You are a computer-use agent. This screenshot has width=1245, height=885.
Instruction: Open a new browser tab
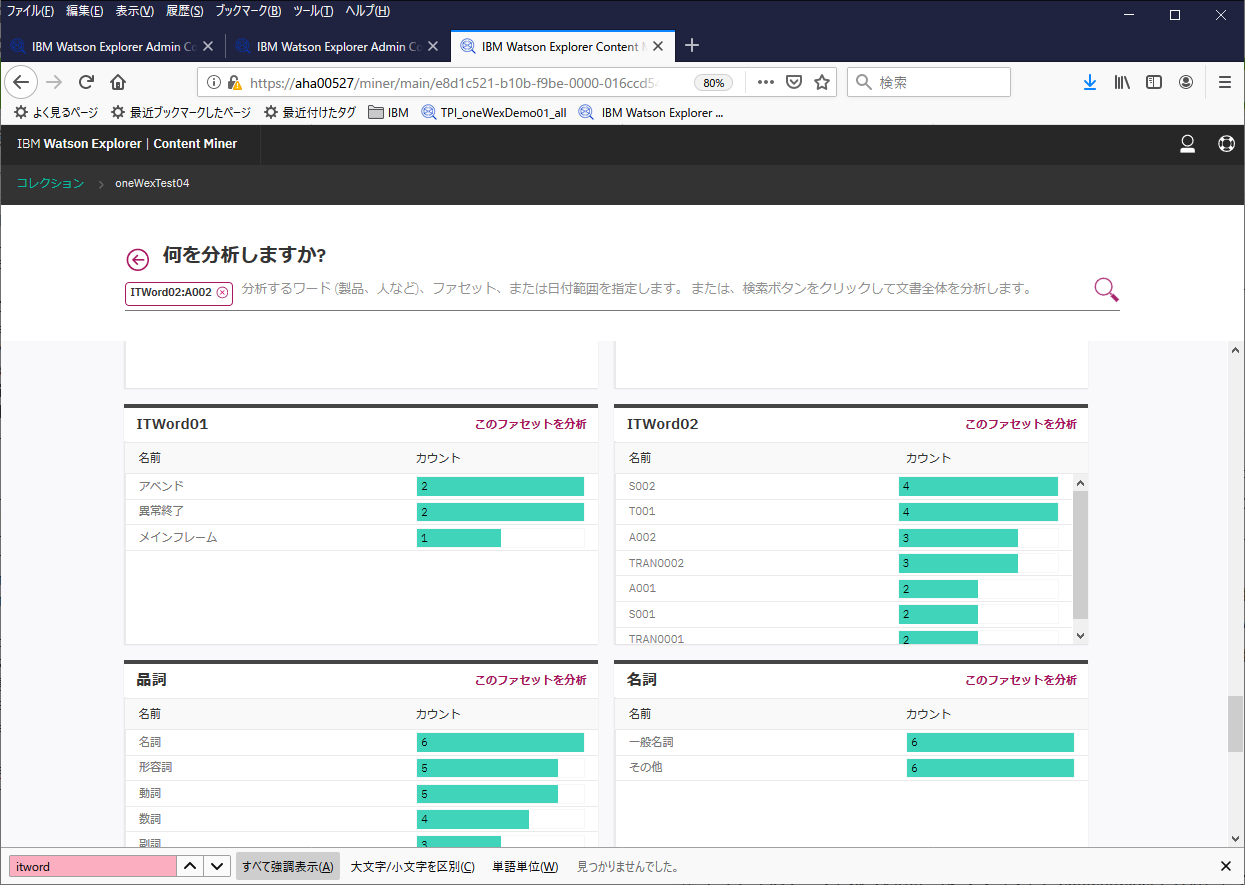coord(692,46)
